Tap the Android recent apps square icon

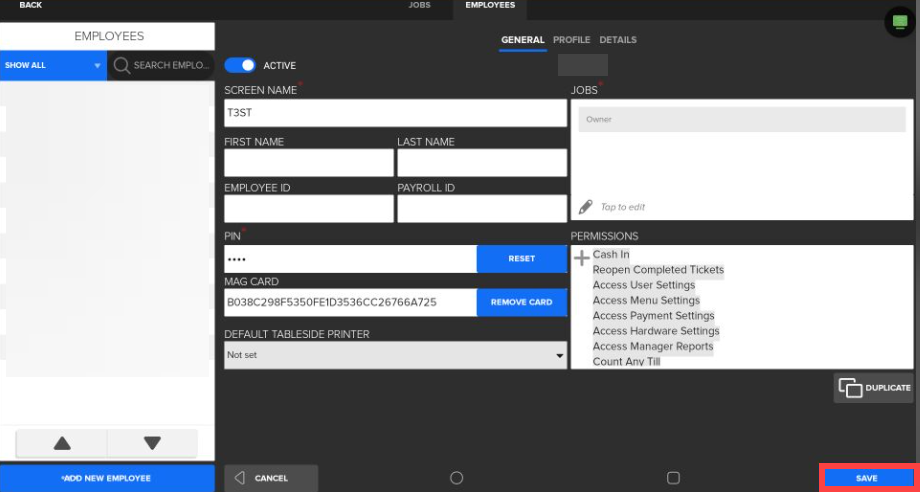[x=673, y=478]
